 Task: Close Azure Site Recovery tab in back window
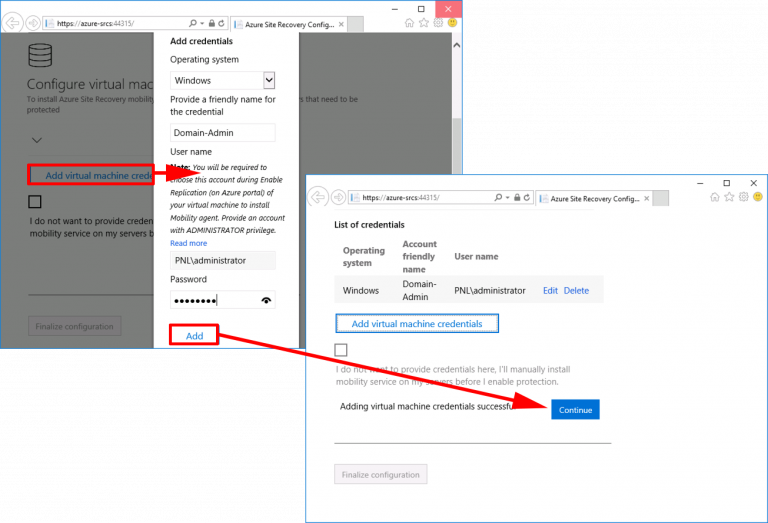[x=341, y=24]
